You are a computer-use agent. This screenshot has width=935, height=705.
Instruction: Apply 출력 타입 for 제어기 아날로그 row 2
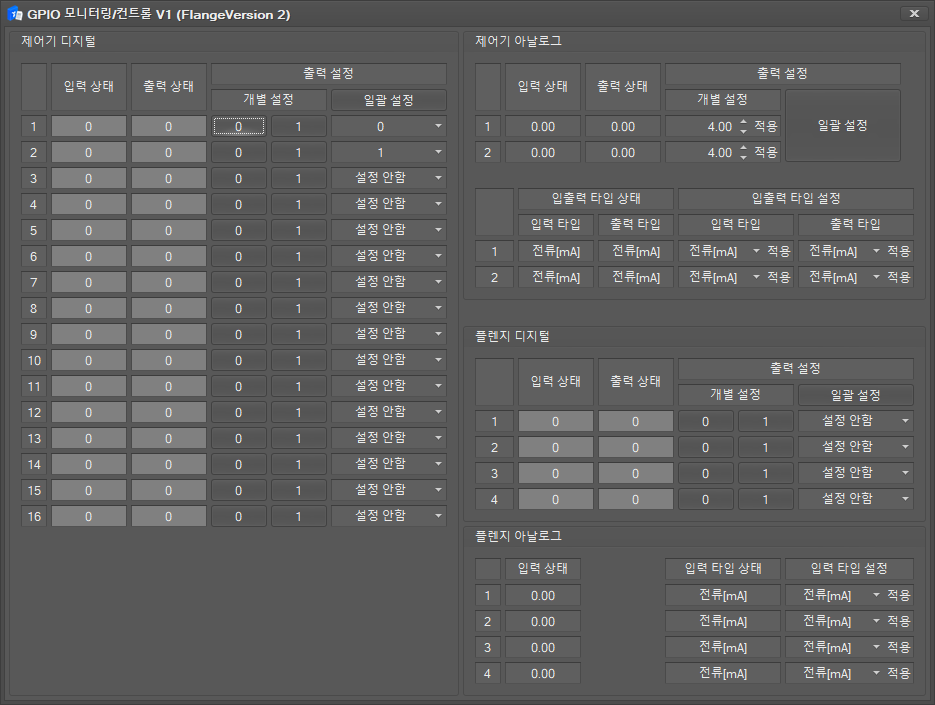[x=899, y=277]
